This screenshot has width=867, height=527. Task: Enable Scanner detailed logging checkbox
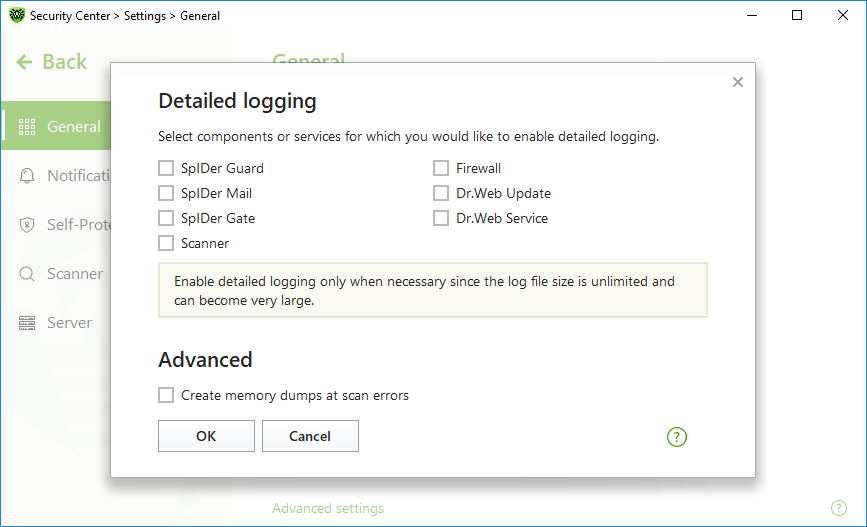pos(166,243)
